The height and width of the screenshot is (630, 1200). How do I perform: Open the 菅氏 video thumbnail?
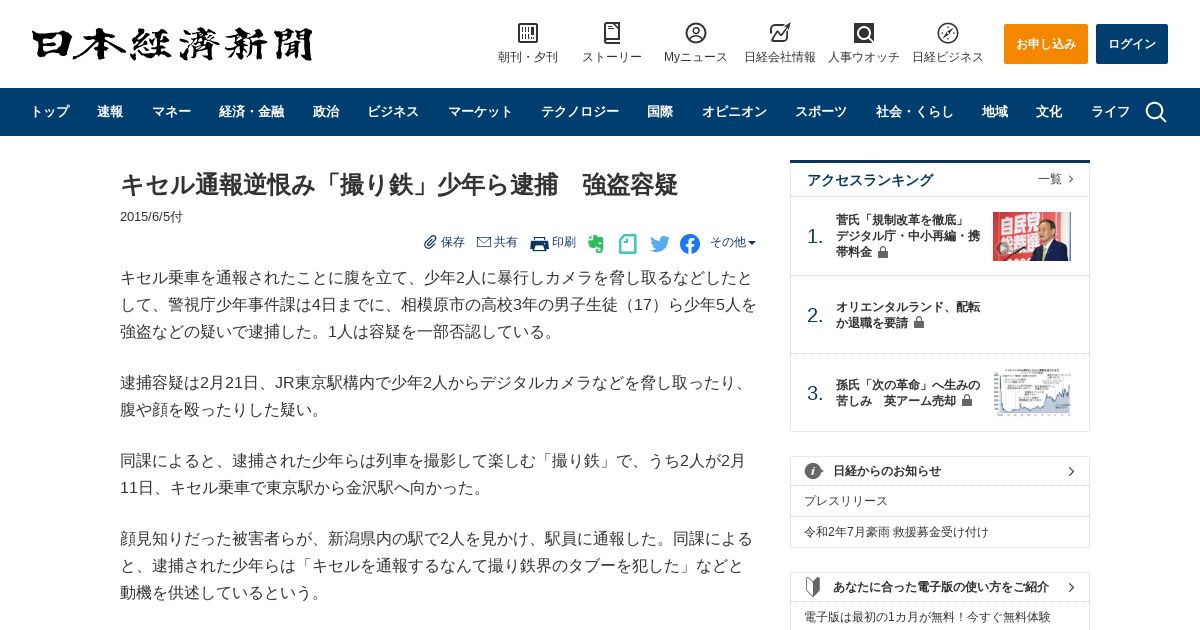[1032, 236]
